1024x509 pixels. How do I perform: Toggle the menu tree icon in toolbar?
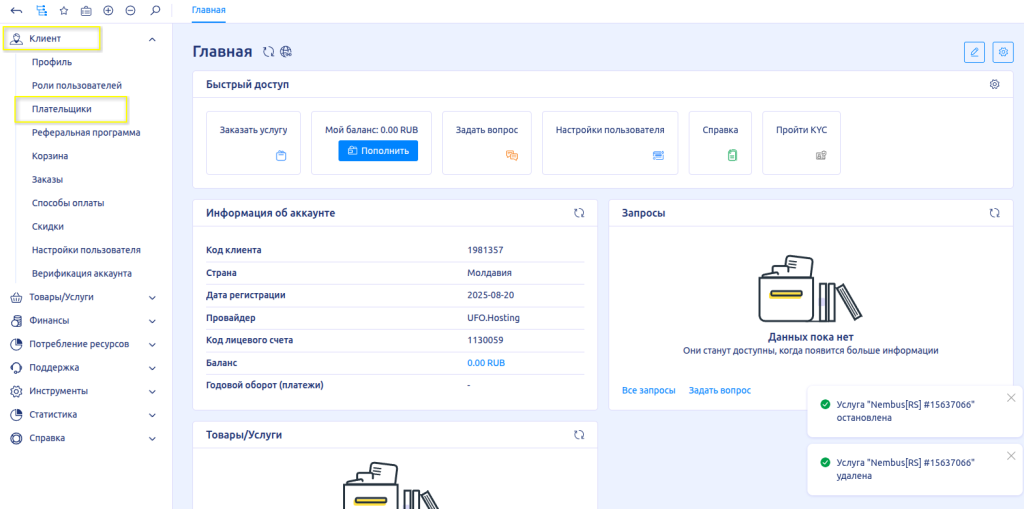point(41,10)
